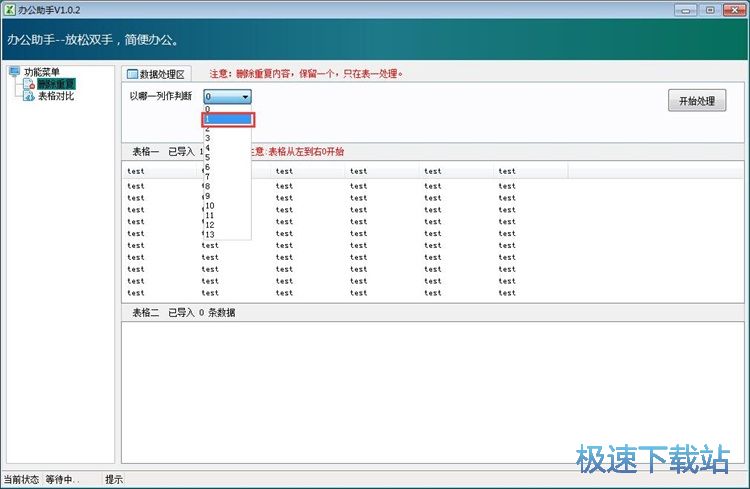Image resolution: width=750 pixels, height=489 pixels.
Task: Select the 功能菜单 root node
Action: tap(42, 72)
